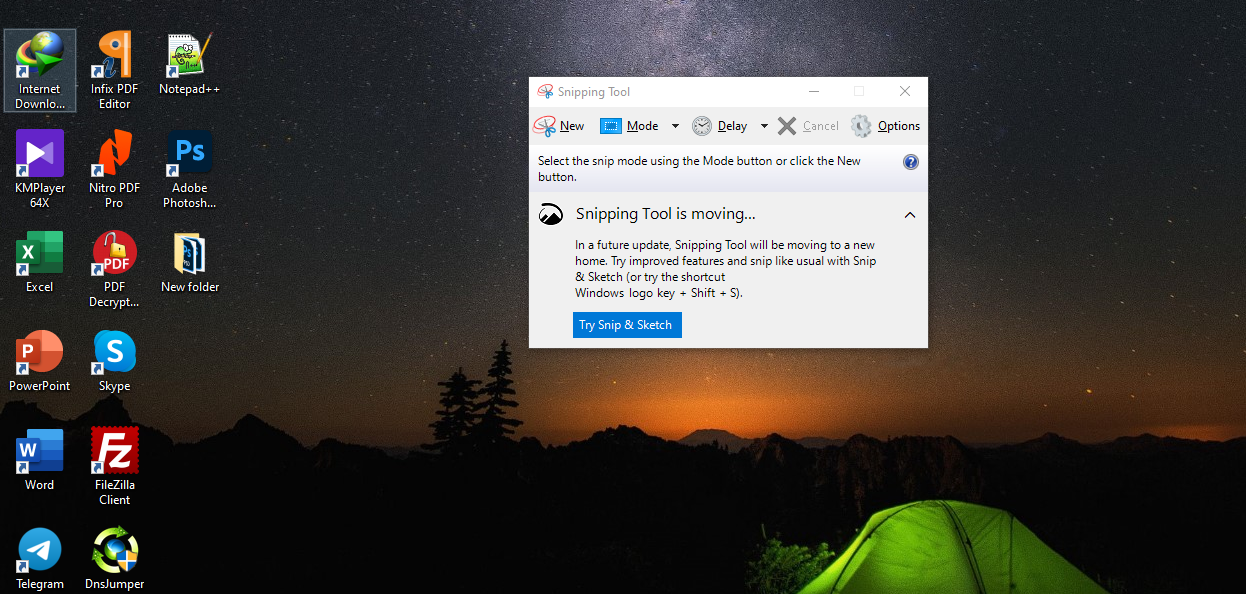Click the 'Select the snip mode' instruction text
The image size is (1246, 594).
point(699,169)
